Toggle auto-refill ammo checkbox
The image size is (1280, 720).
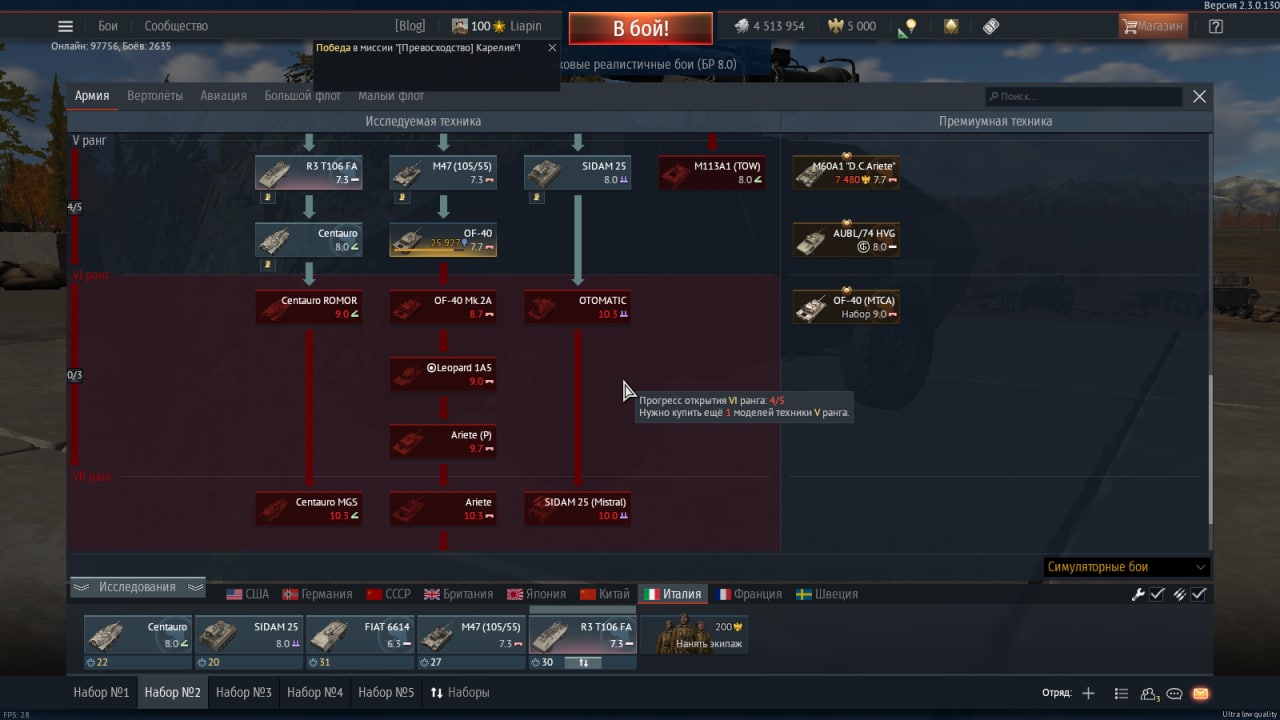(x=1199, y=594)
